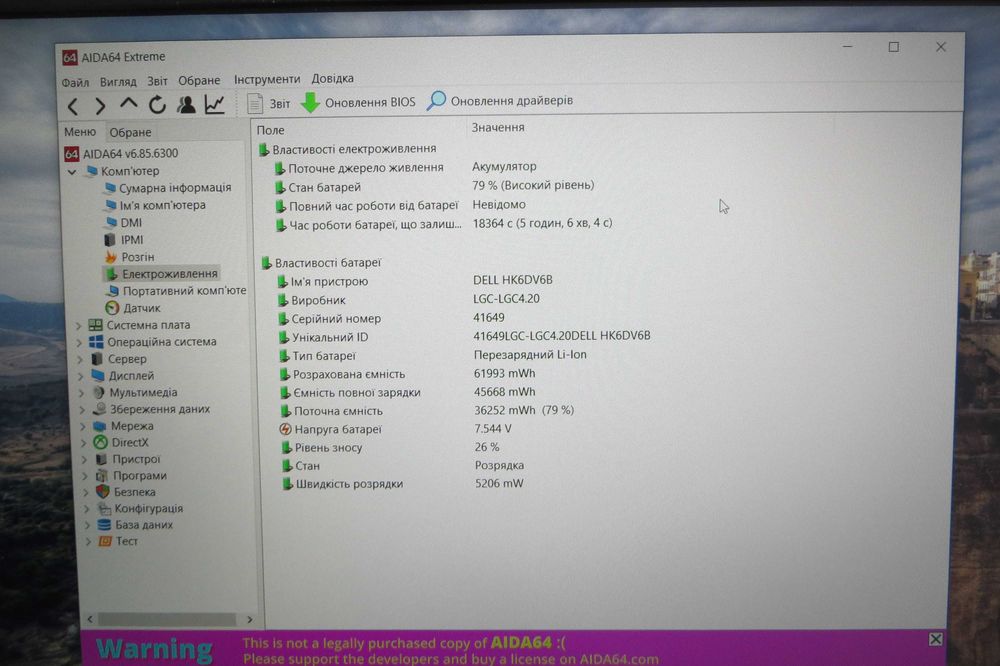Click the База даних database icon
The height and width of the screenshot is (666, 1000).
click(x=104, y=525)
